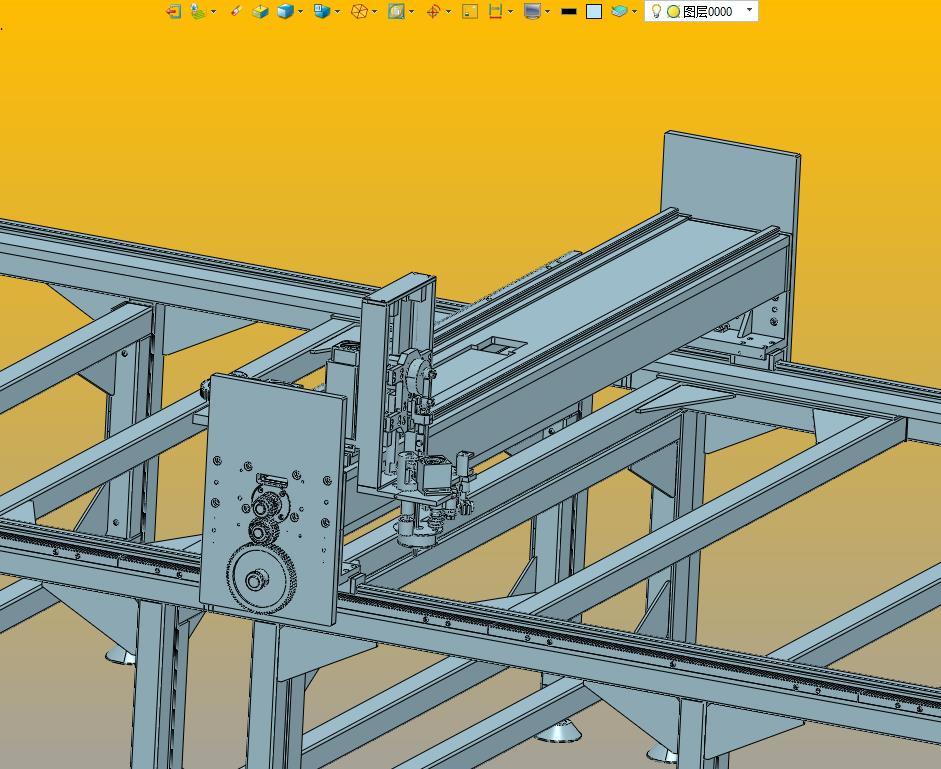
Task: Open the dropdown beside the dimension icon
Action: (510, 11)
